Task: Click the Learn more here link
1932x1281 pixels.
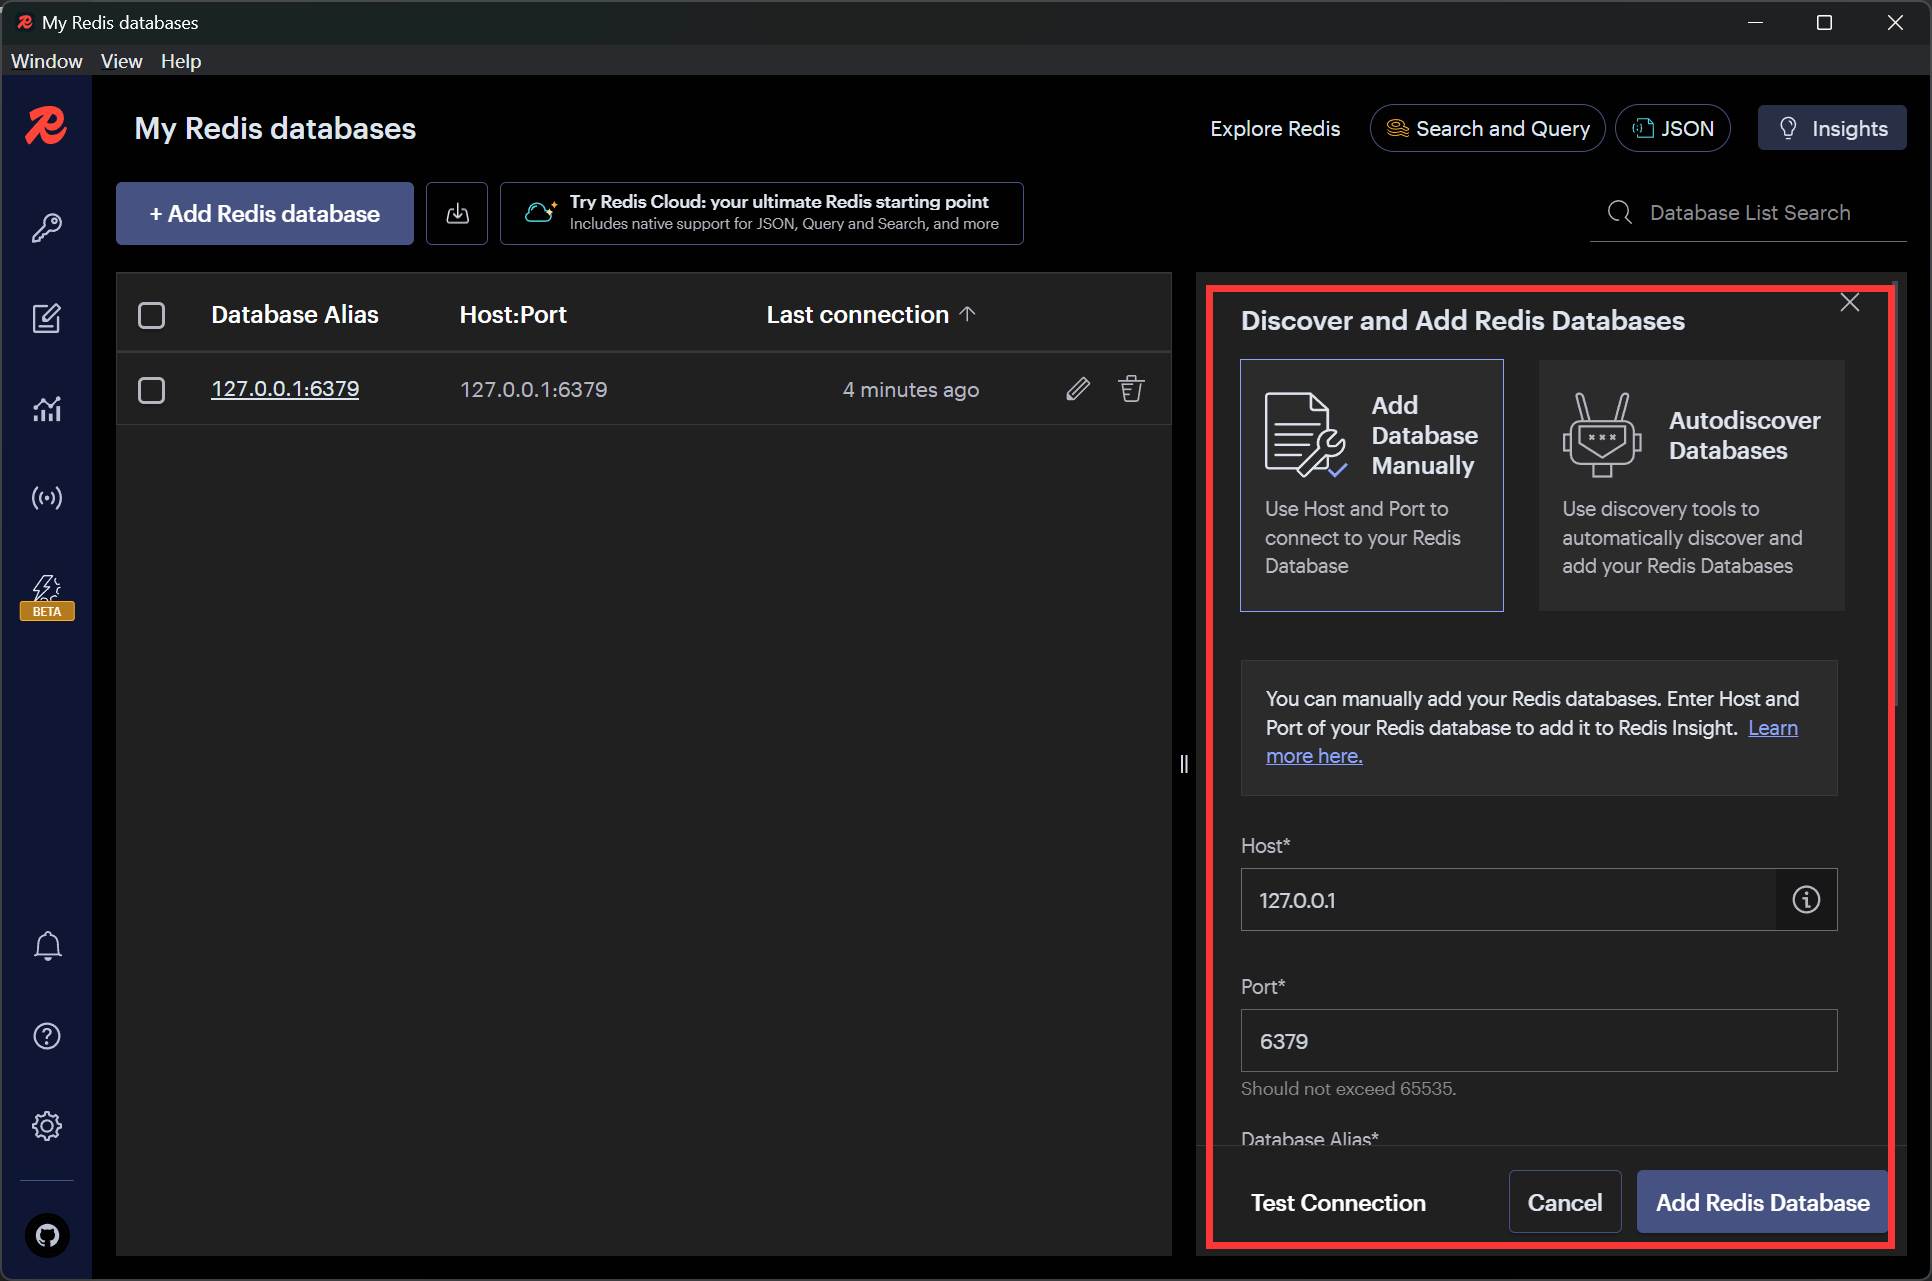Action: pyautogui.click(x=1314, y=757)
